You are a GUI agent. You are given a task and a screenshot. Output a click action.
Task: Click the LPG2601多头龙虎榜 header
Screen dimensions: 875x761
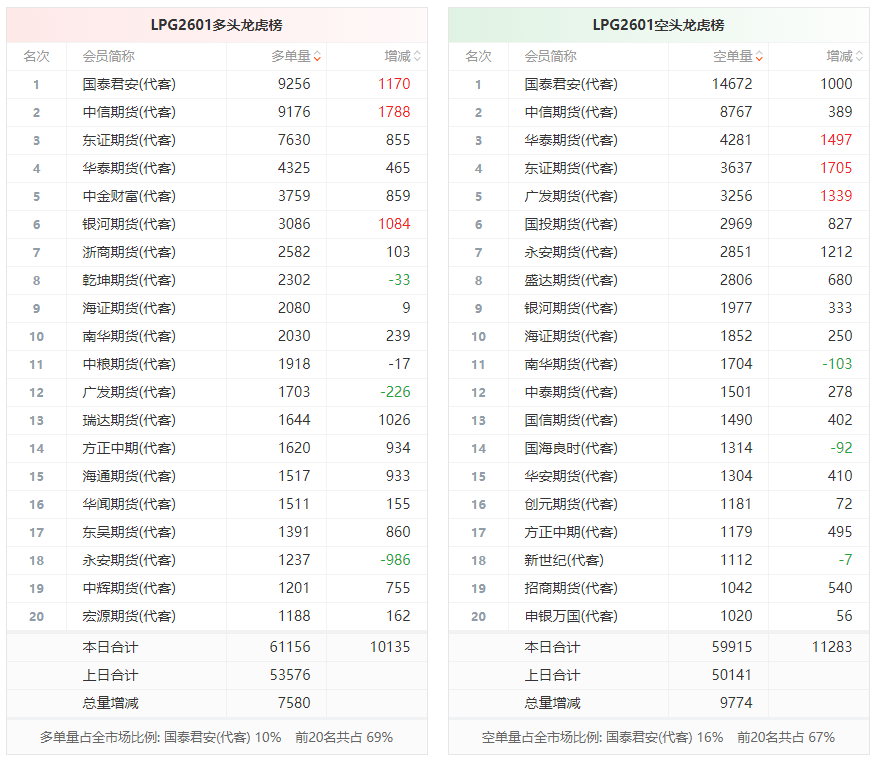click(217, 25)
